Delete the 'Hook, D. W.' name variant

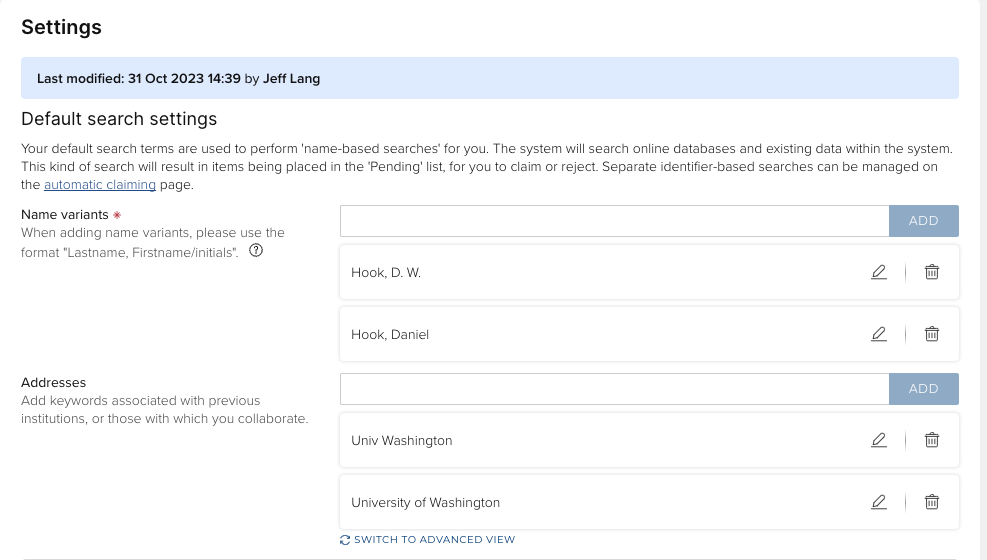(x=932, y=272)
